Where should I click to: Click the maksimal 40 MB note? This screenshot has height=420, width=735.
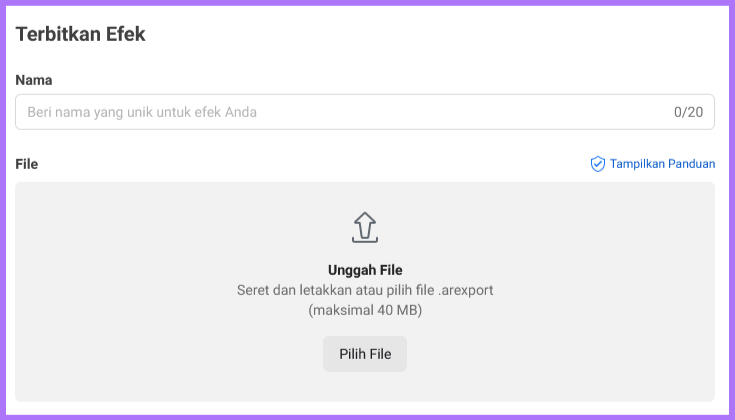pos(365,310)
